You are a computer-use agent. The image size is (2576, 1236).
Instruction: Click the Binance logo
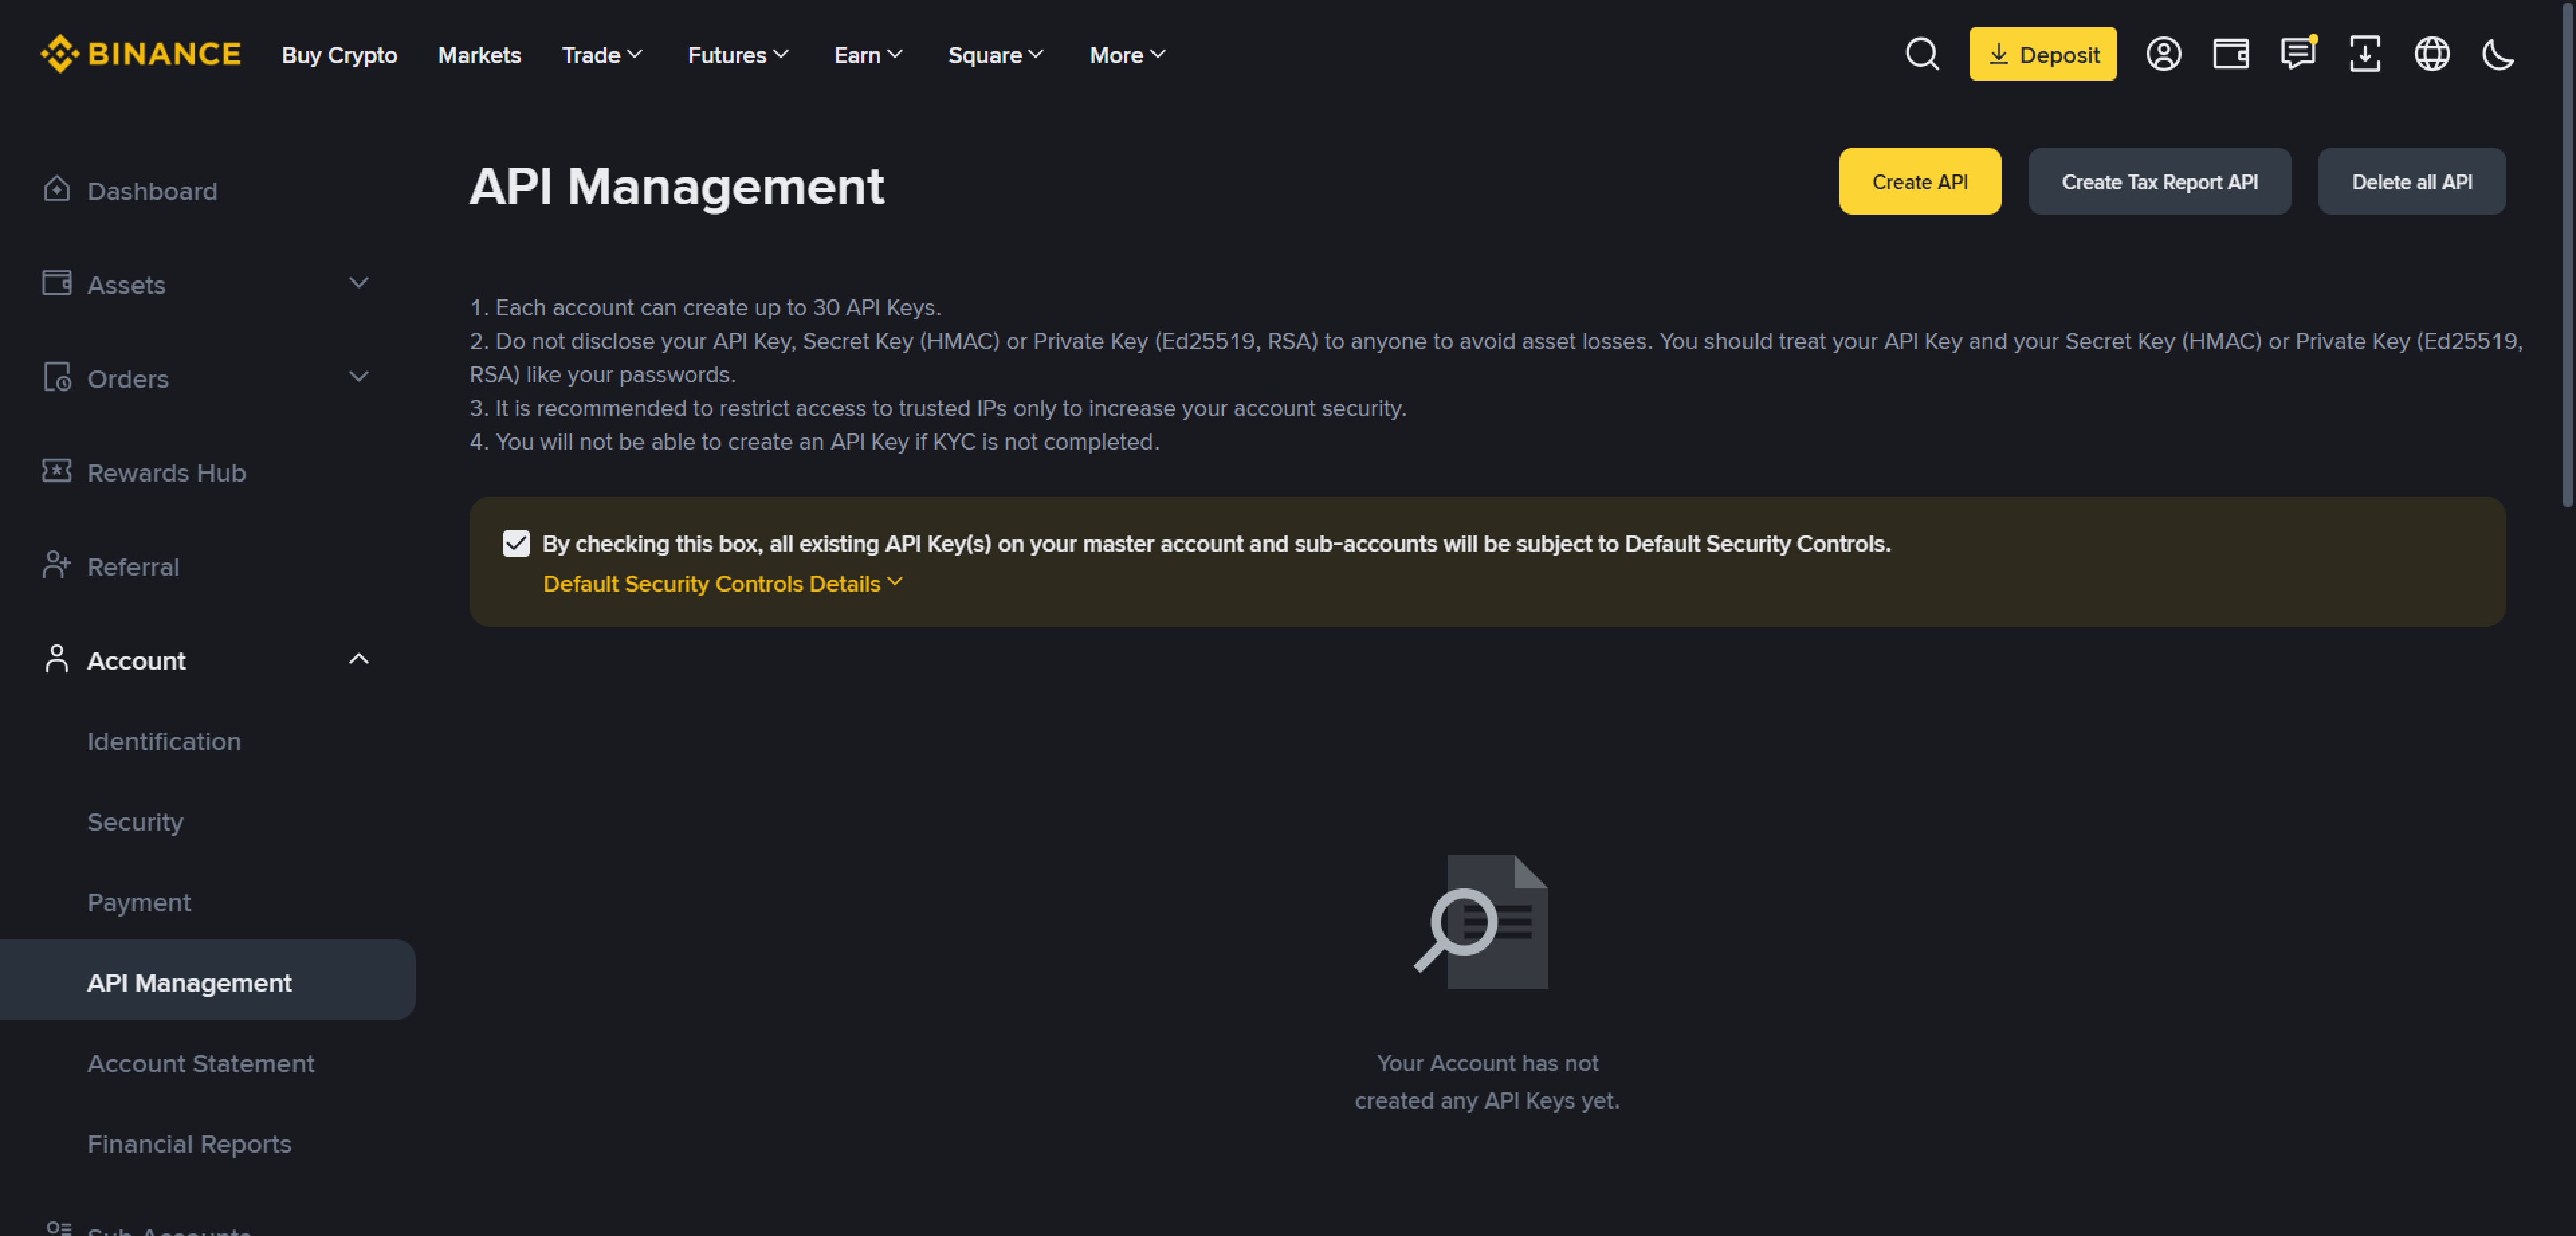[141, 54]
